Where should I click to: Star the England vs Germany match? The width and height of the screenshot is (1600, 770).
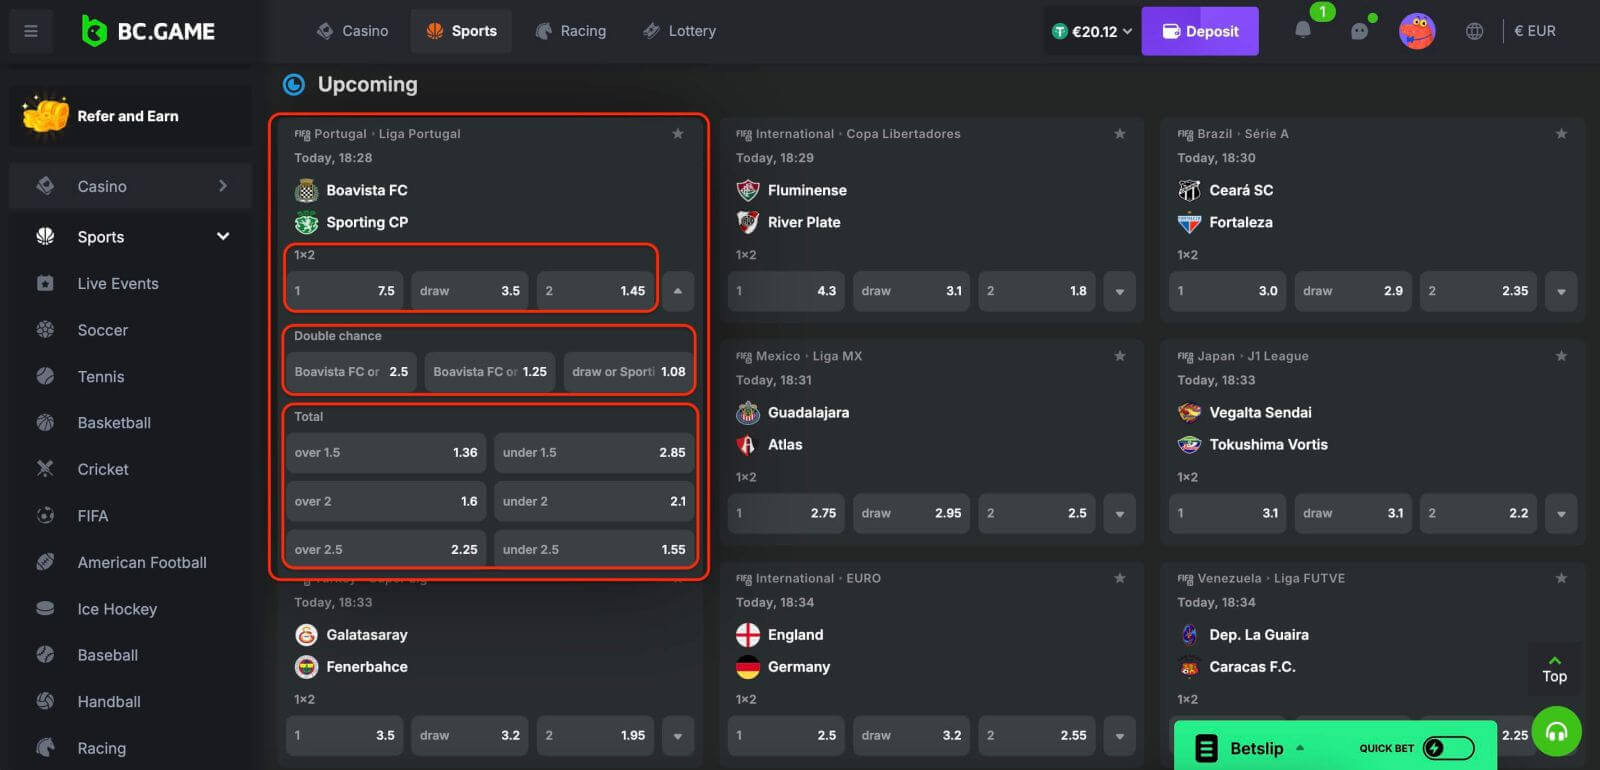pyautogui.click(x=1120, y=577)
